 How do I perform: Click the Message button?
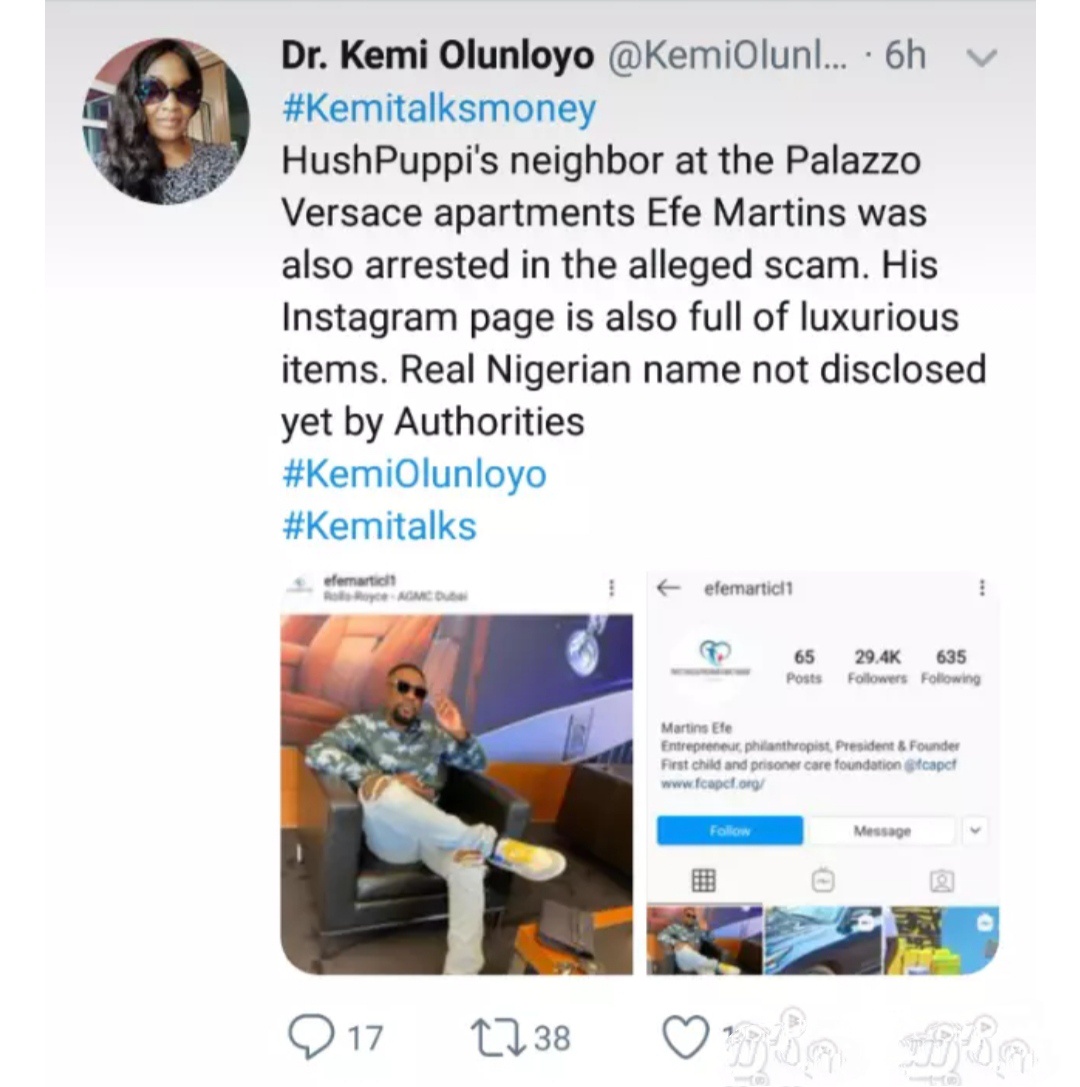coord(881,831)
